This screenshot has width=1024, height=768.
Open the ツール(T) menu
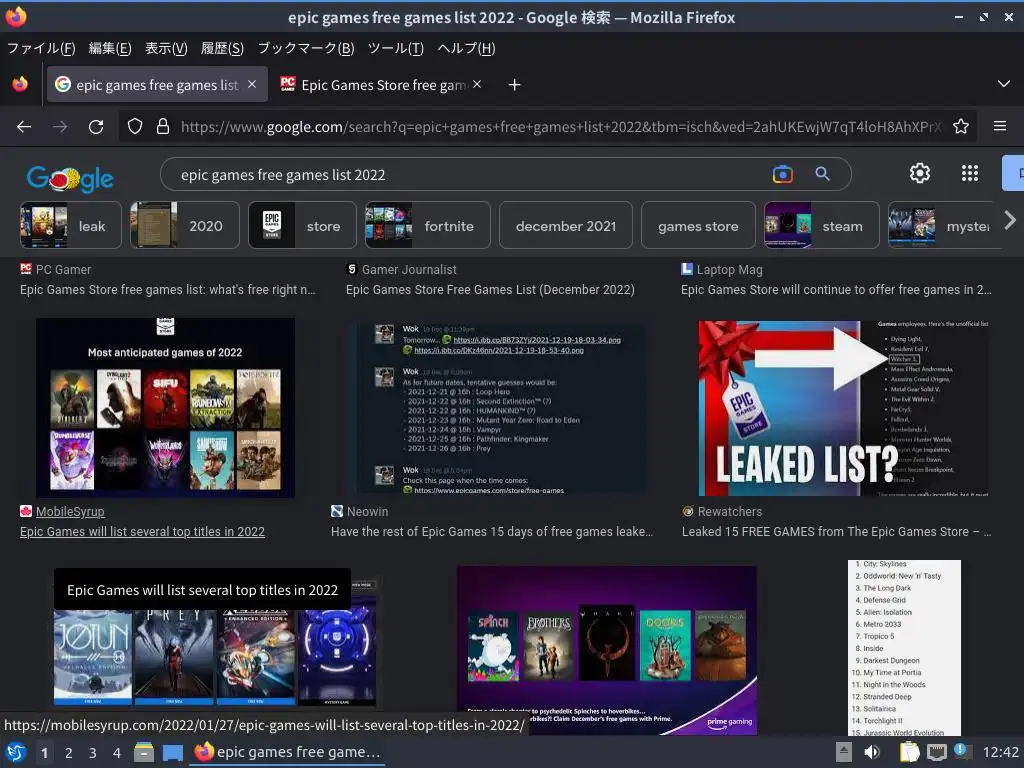point(396,48)
